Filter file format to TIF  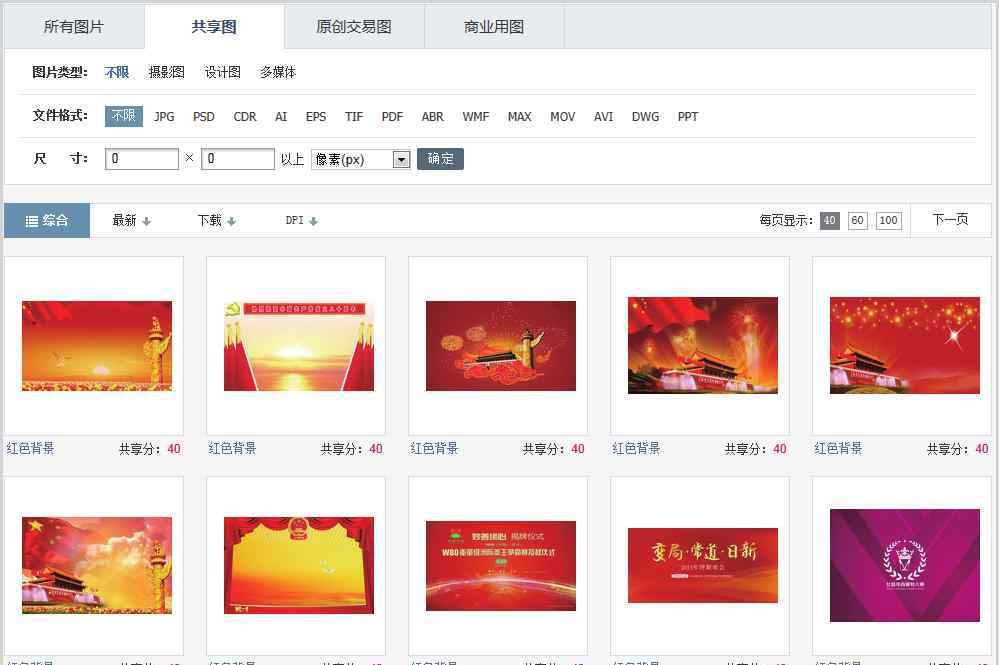tap(354, 117)
